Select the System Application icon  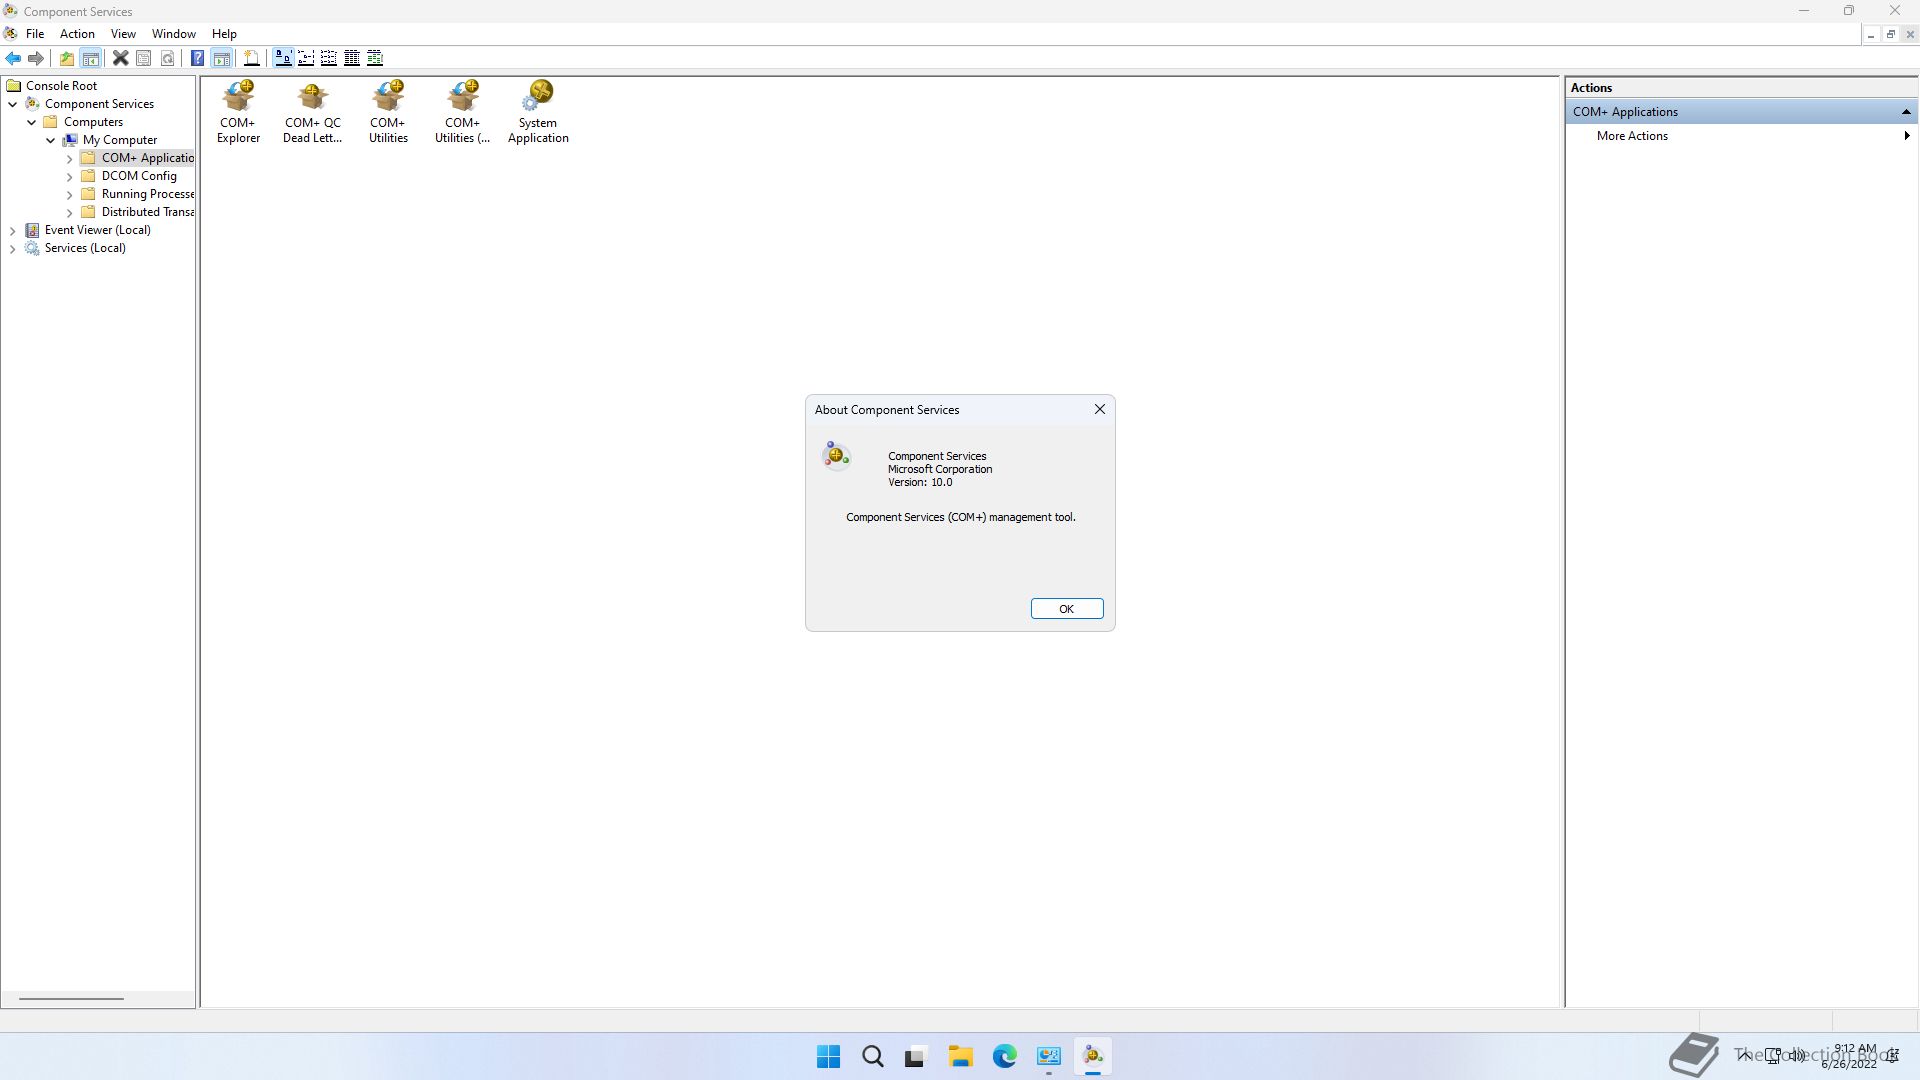click(538, 112)
